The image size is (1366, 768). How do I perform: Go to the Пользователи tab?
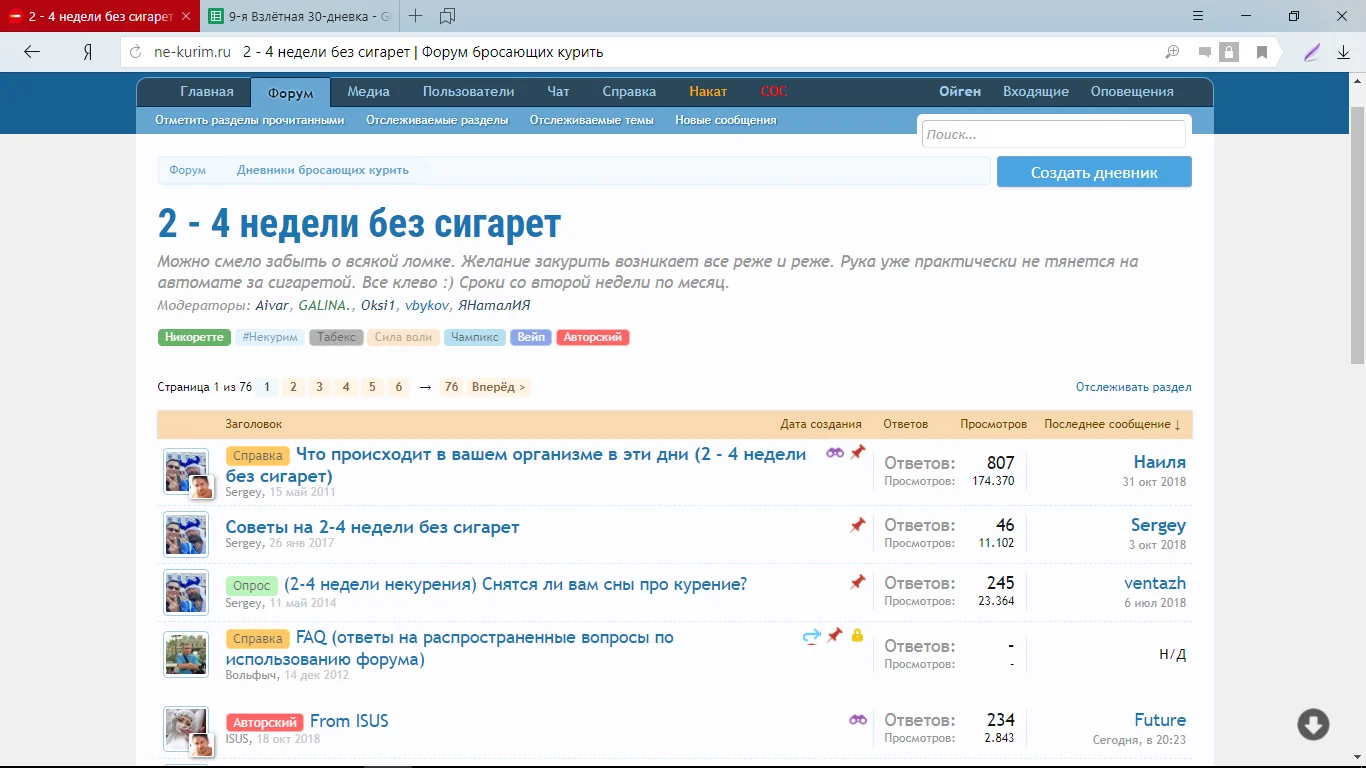pos(468,92)
